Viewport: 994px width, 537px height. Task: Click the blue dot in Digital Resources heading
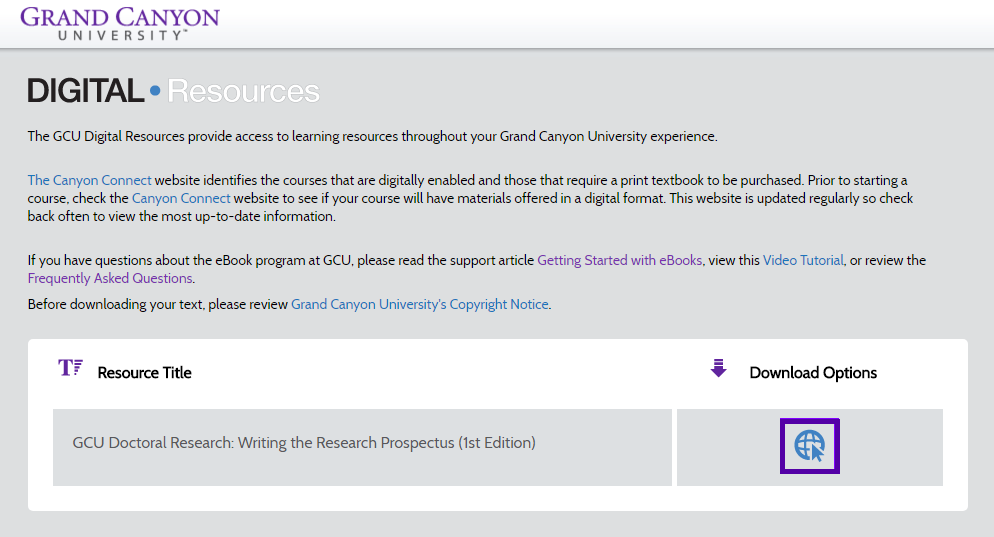coord(155,91)
